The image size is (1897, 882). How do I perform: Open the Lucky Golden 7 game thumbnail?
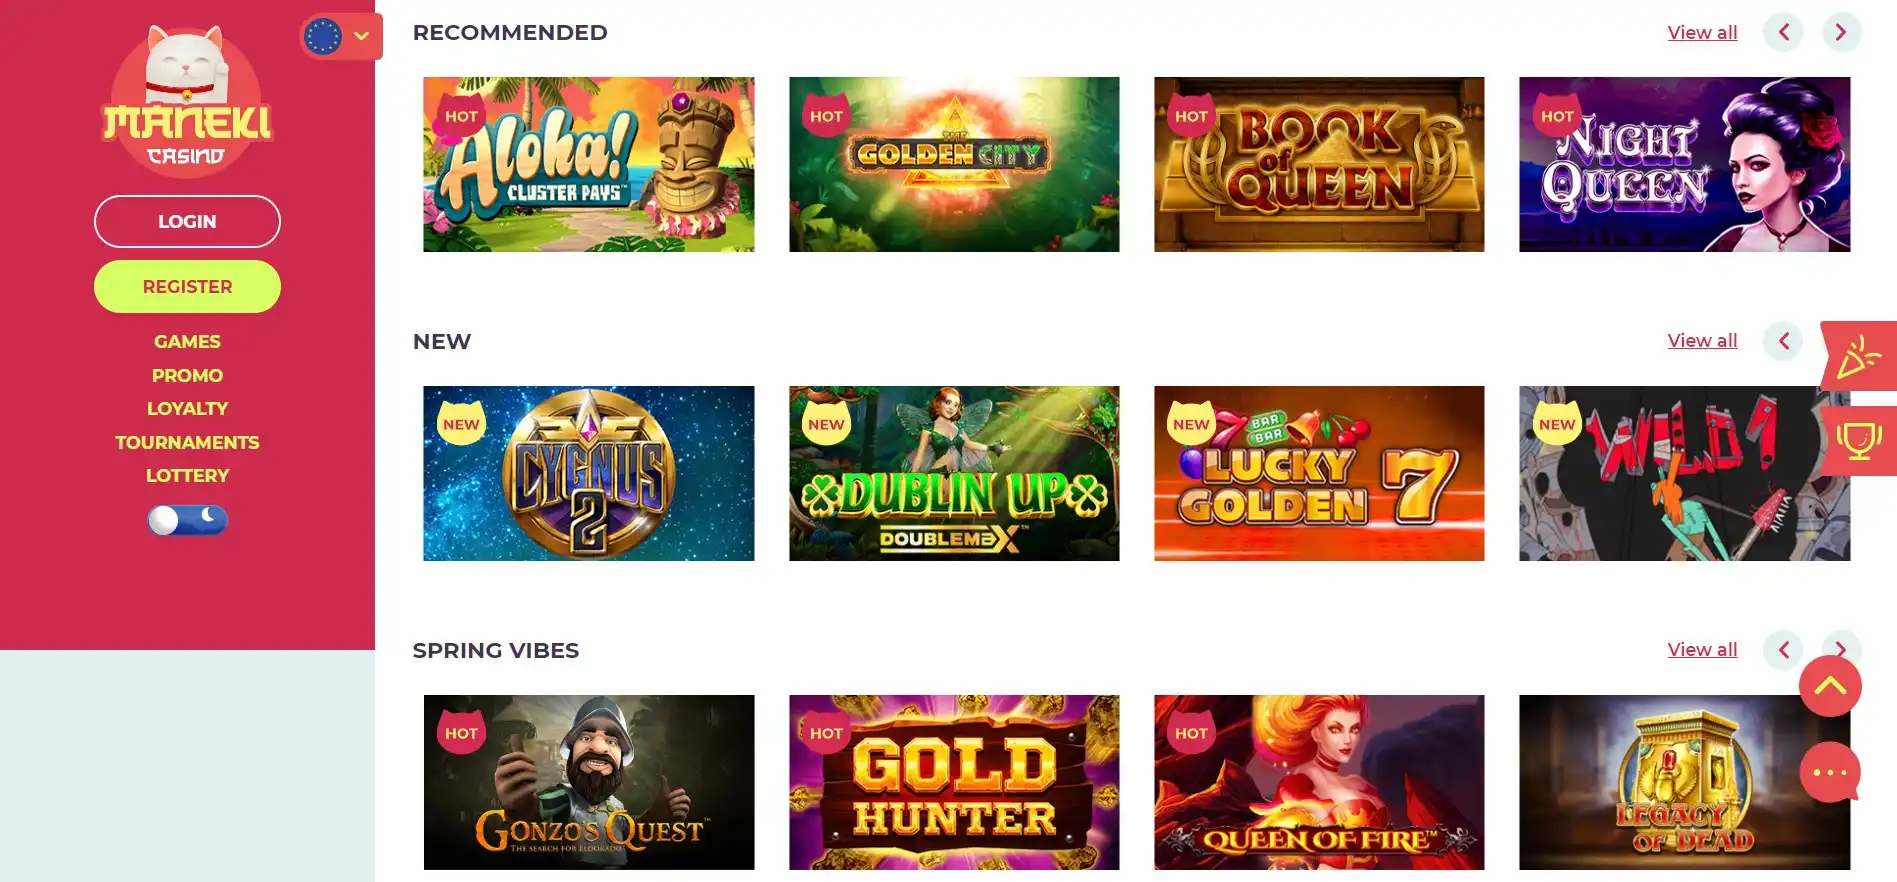click(x=1319, y=473)
